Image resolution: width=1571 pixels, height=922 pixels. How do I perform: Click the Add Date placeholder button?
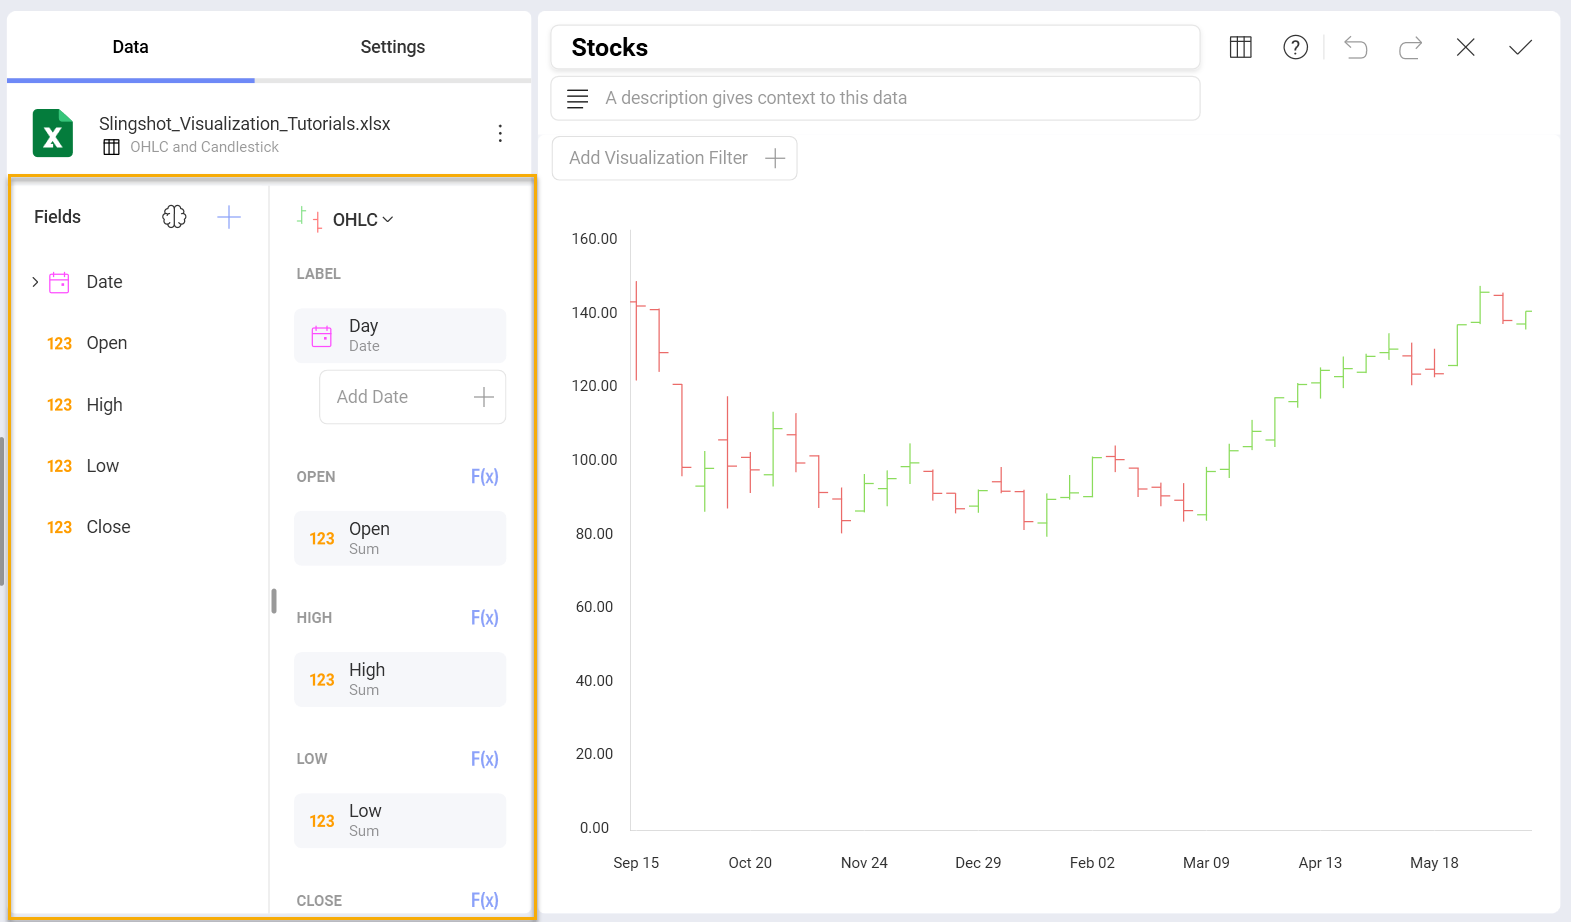412,397
